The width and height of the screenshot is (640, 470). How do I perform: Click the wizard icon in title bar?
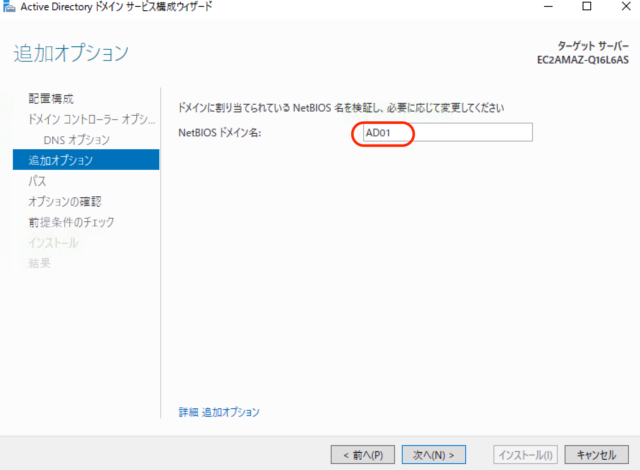coord(10,7)
